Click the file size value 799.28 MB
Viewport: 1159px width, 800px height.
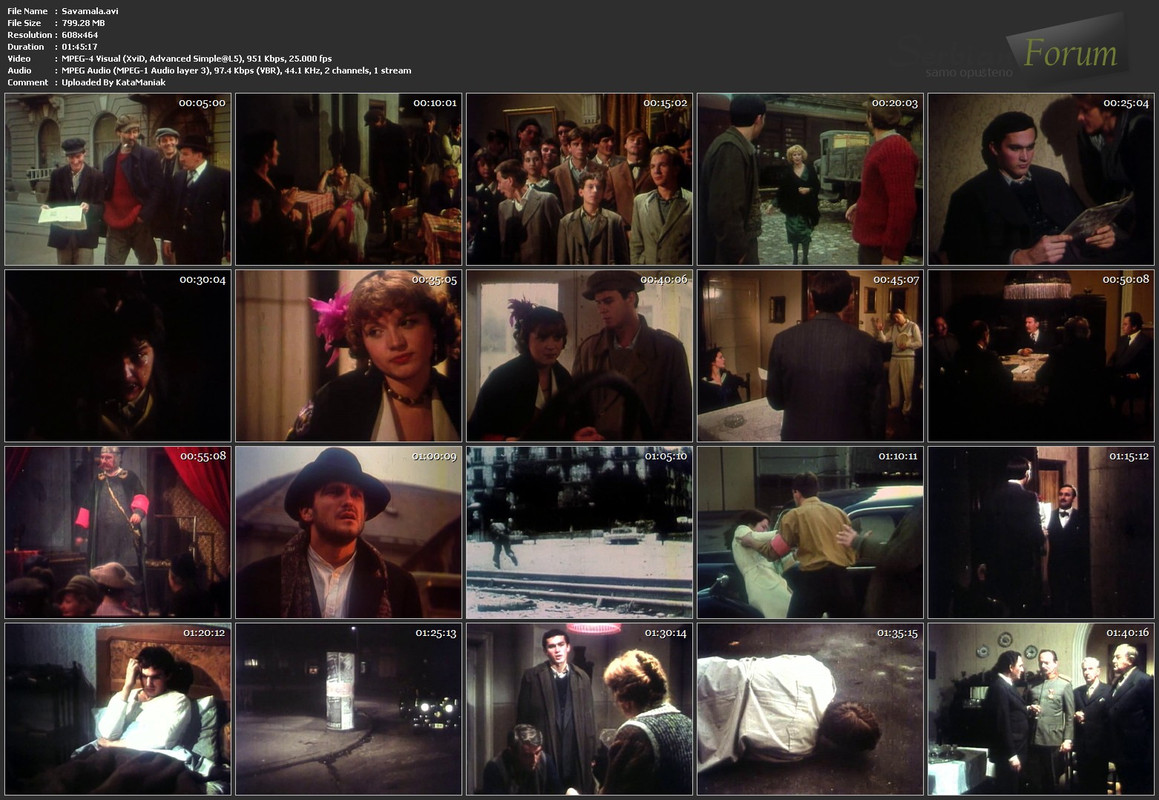click(84, 23)
